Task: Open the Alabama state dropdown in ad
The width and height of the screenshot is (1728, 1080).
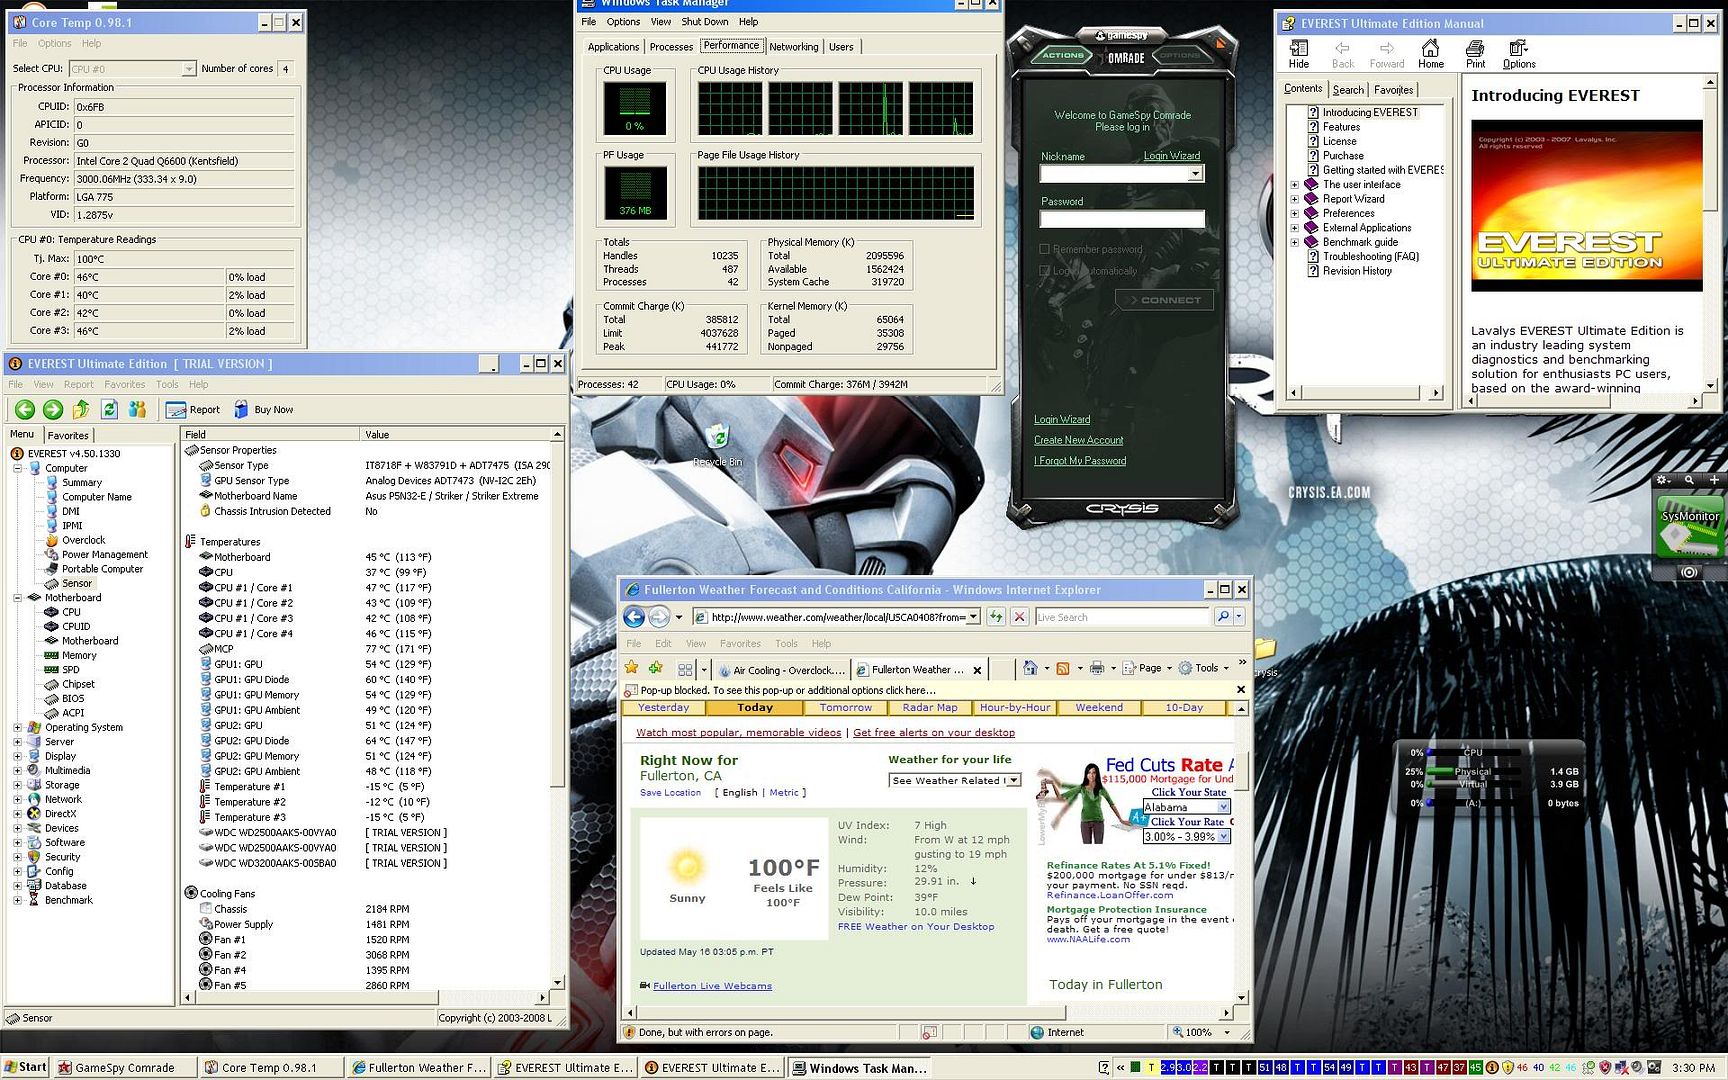Action: tap(1223, 807)
